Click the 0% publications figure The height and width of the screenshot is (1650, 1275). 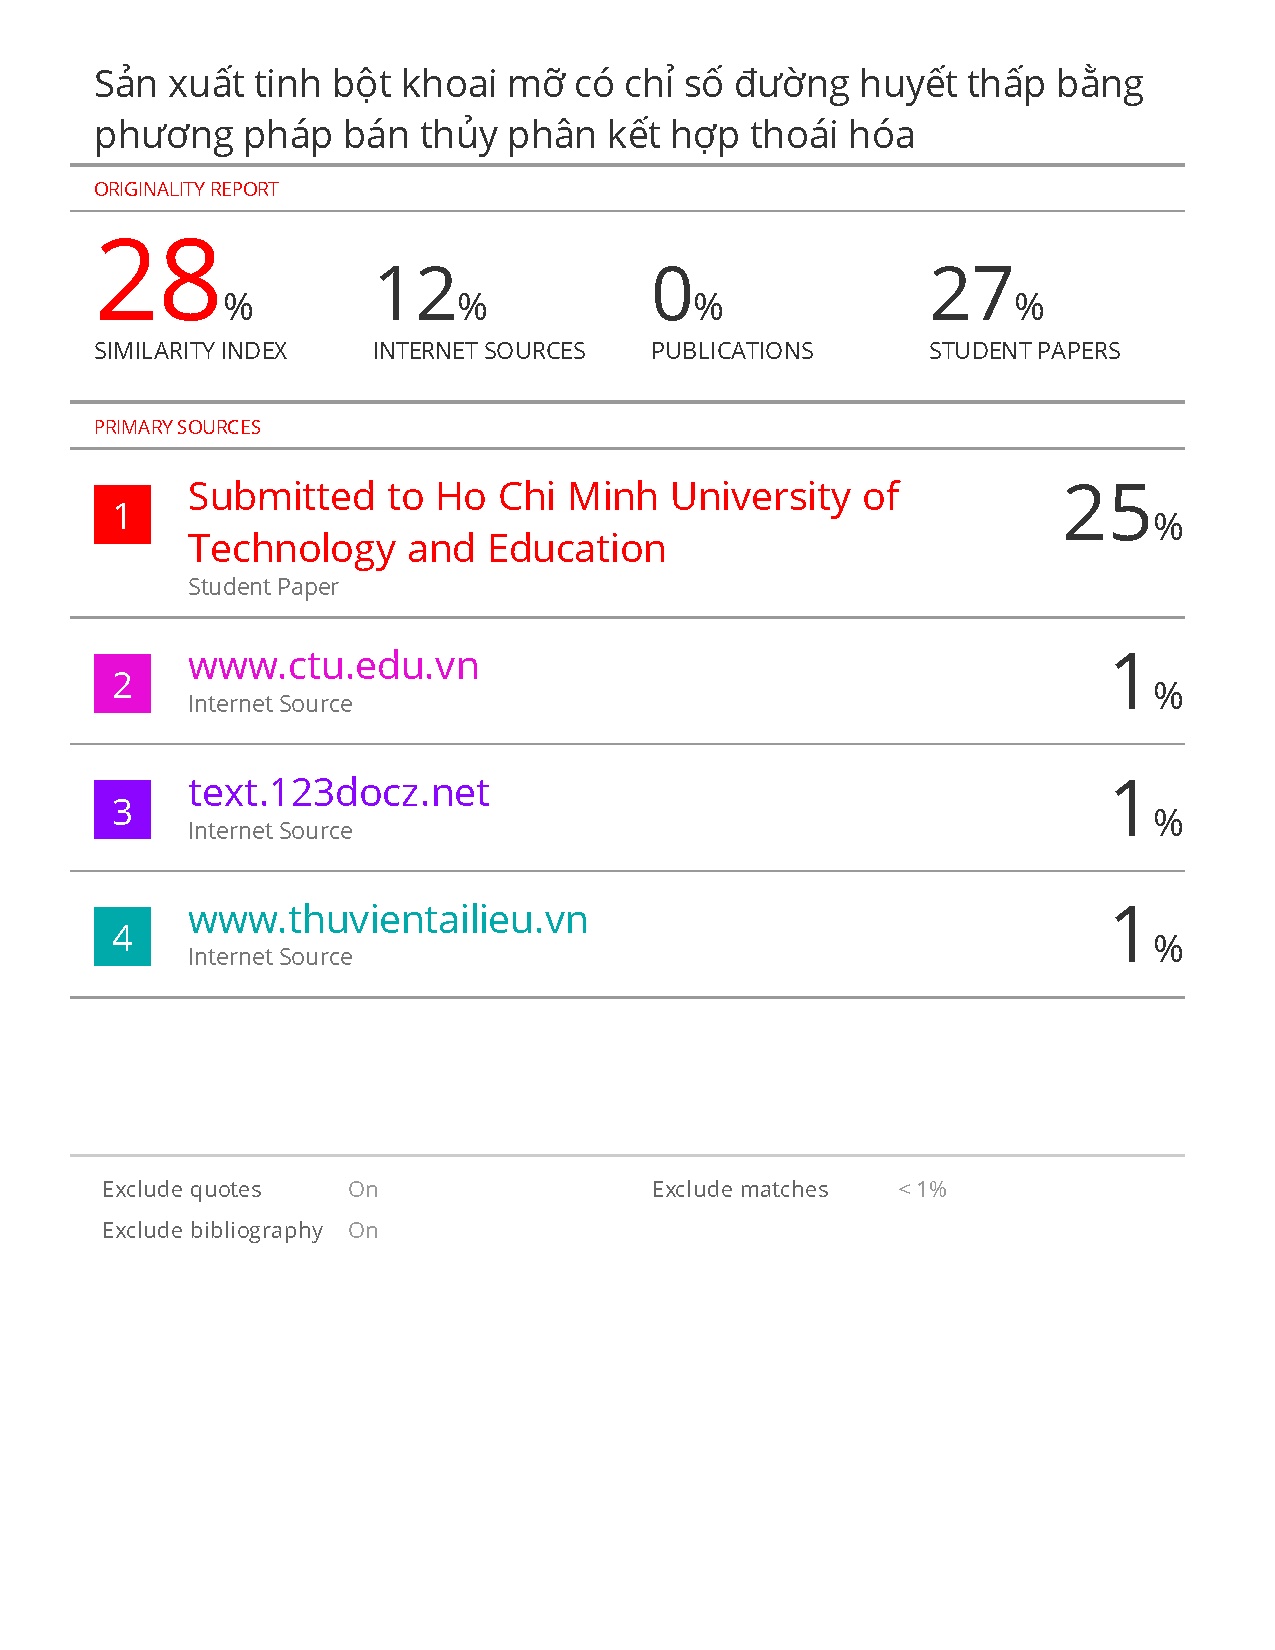pyautogui.click(x=686, y=295)
